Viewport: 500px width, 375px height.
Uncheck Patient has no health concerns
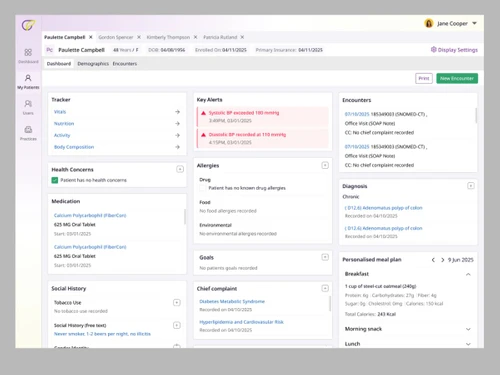[x=55, y=180]
